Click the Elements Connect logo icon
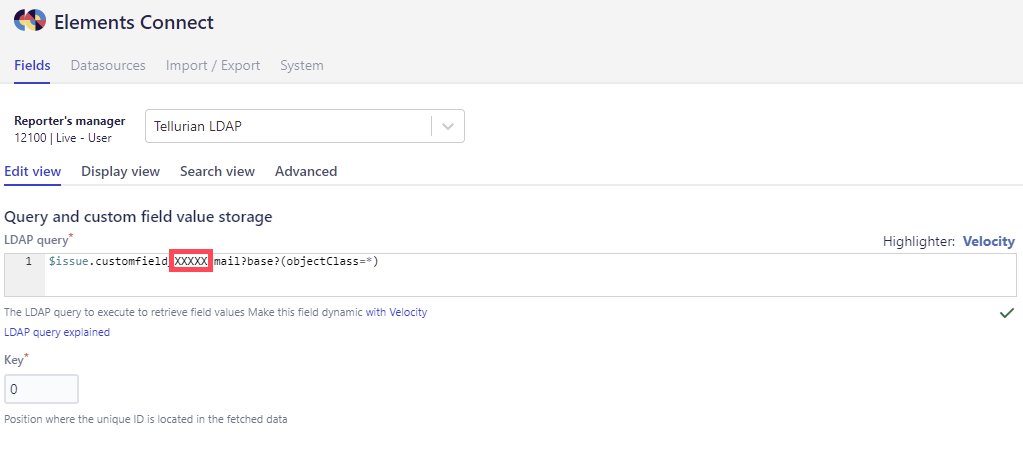1023x453 pixels. 30,21
